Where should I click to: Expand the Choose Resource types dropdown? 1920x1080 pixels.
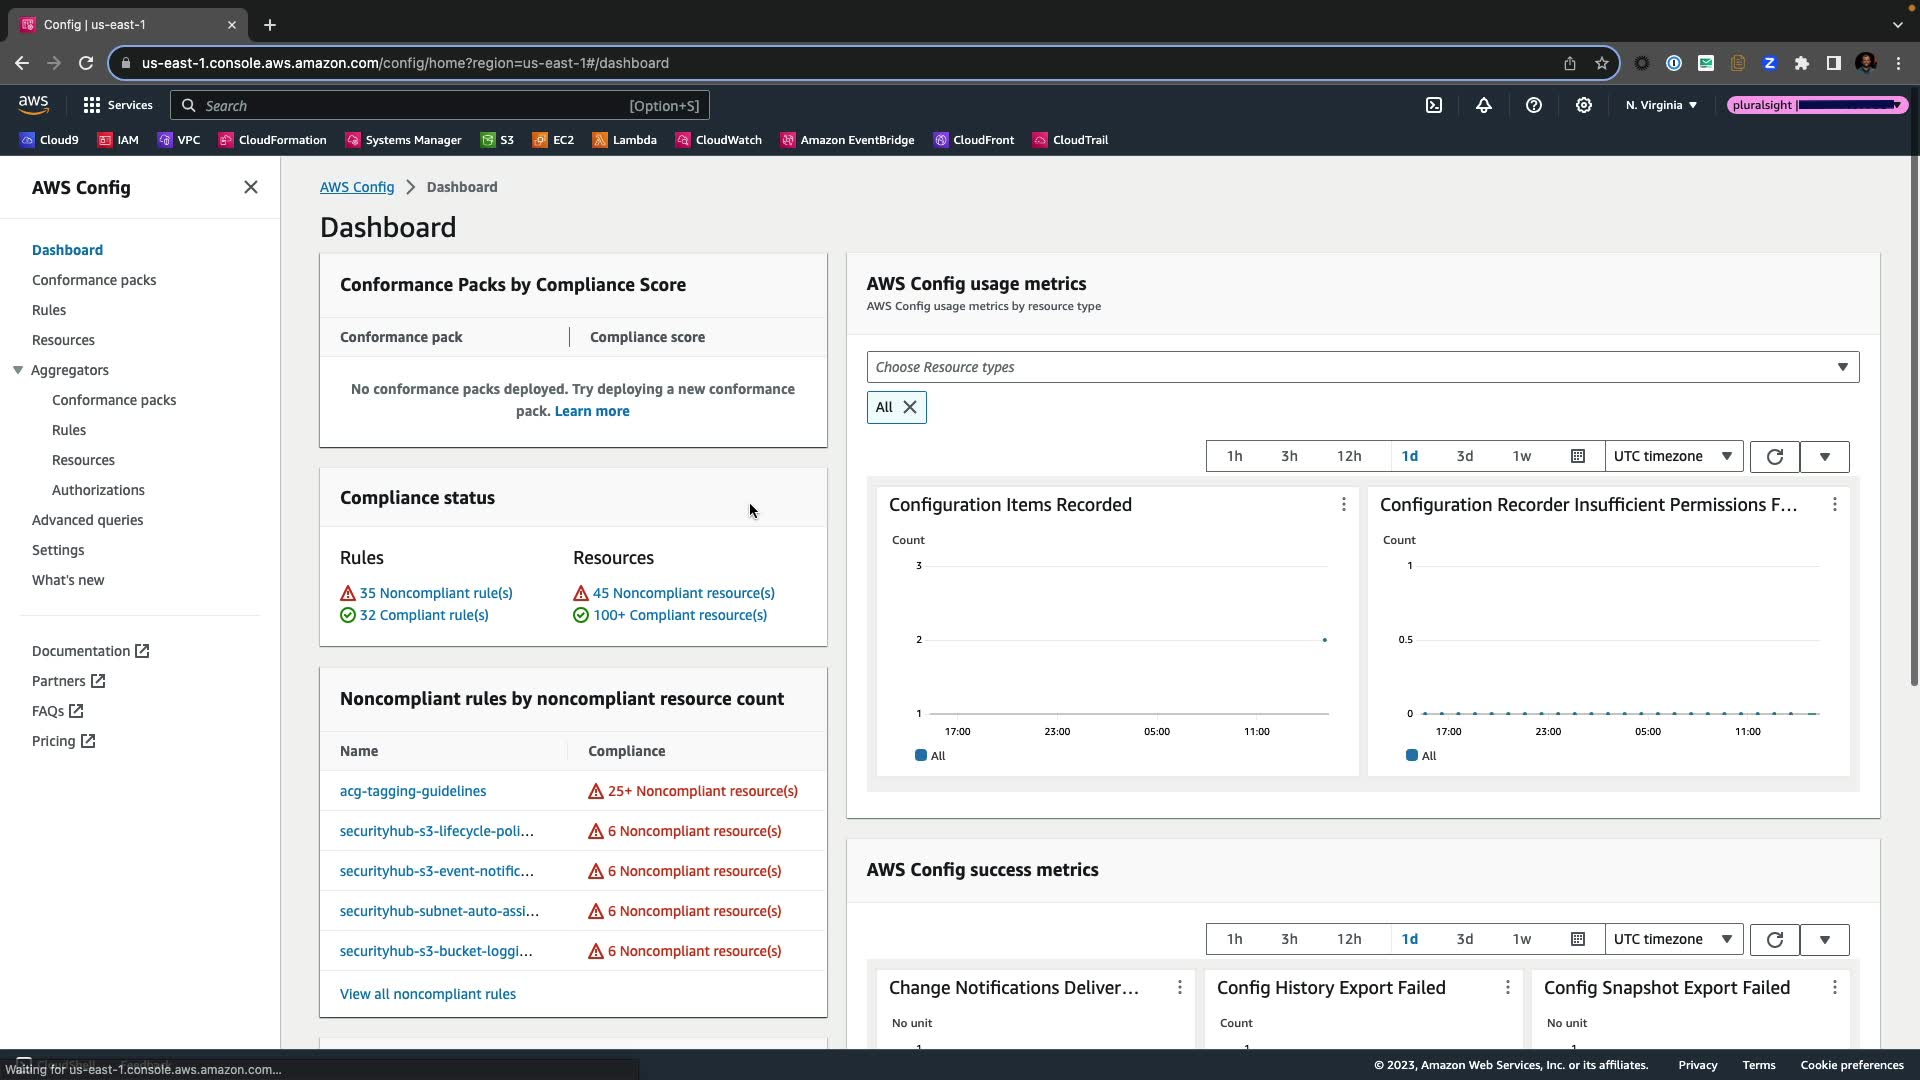pyautogui.click(x=1362, y=367)
